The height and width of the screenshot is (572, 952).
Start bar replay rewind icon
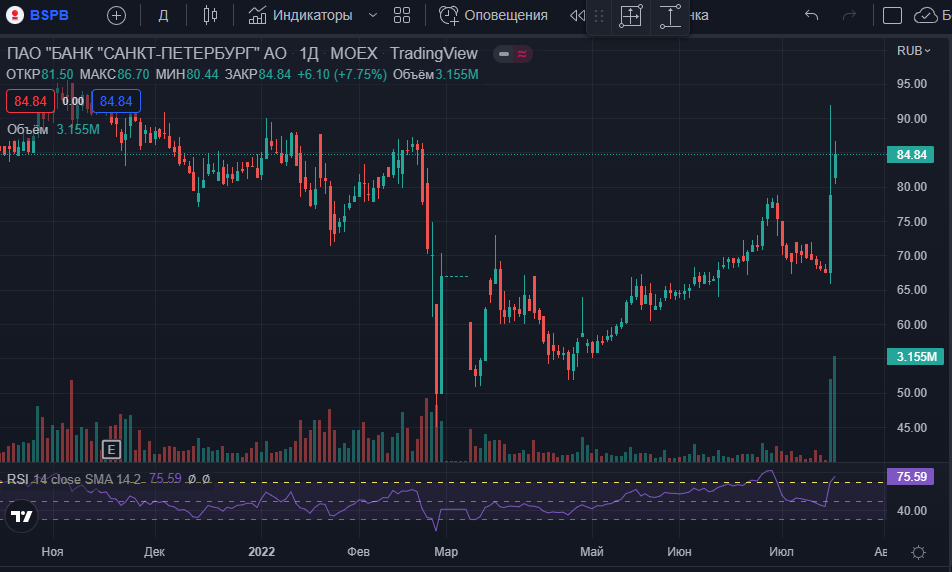[x=577, y=15]
